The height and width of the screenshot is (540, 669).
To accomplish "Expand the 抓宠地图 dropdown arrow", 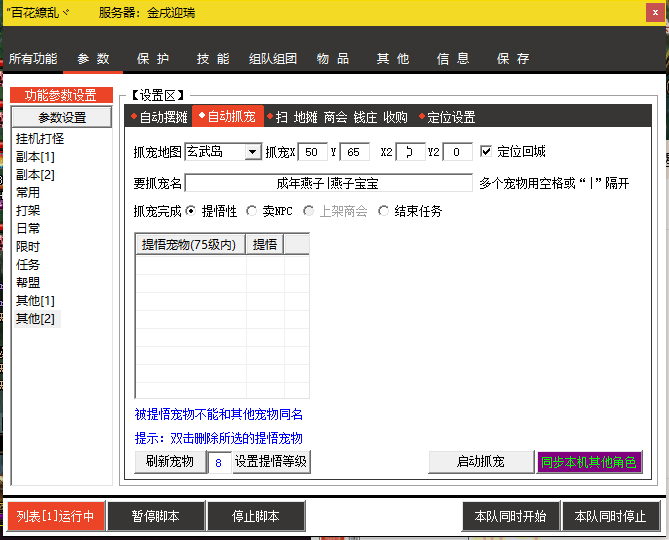I will [x=253, y=151].
